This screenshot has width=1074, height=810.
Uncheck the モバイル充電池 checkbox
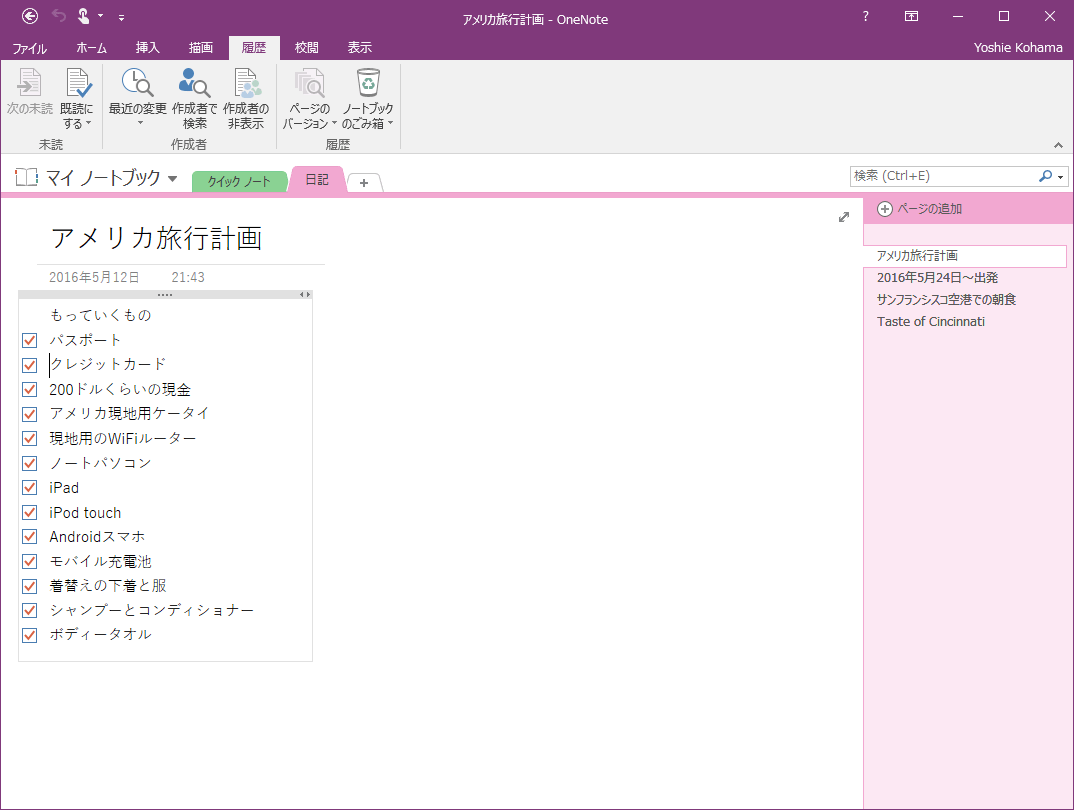coord(29,561)
